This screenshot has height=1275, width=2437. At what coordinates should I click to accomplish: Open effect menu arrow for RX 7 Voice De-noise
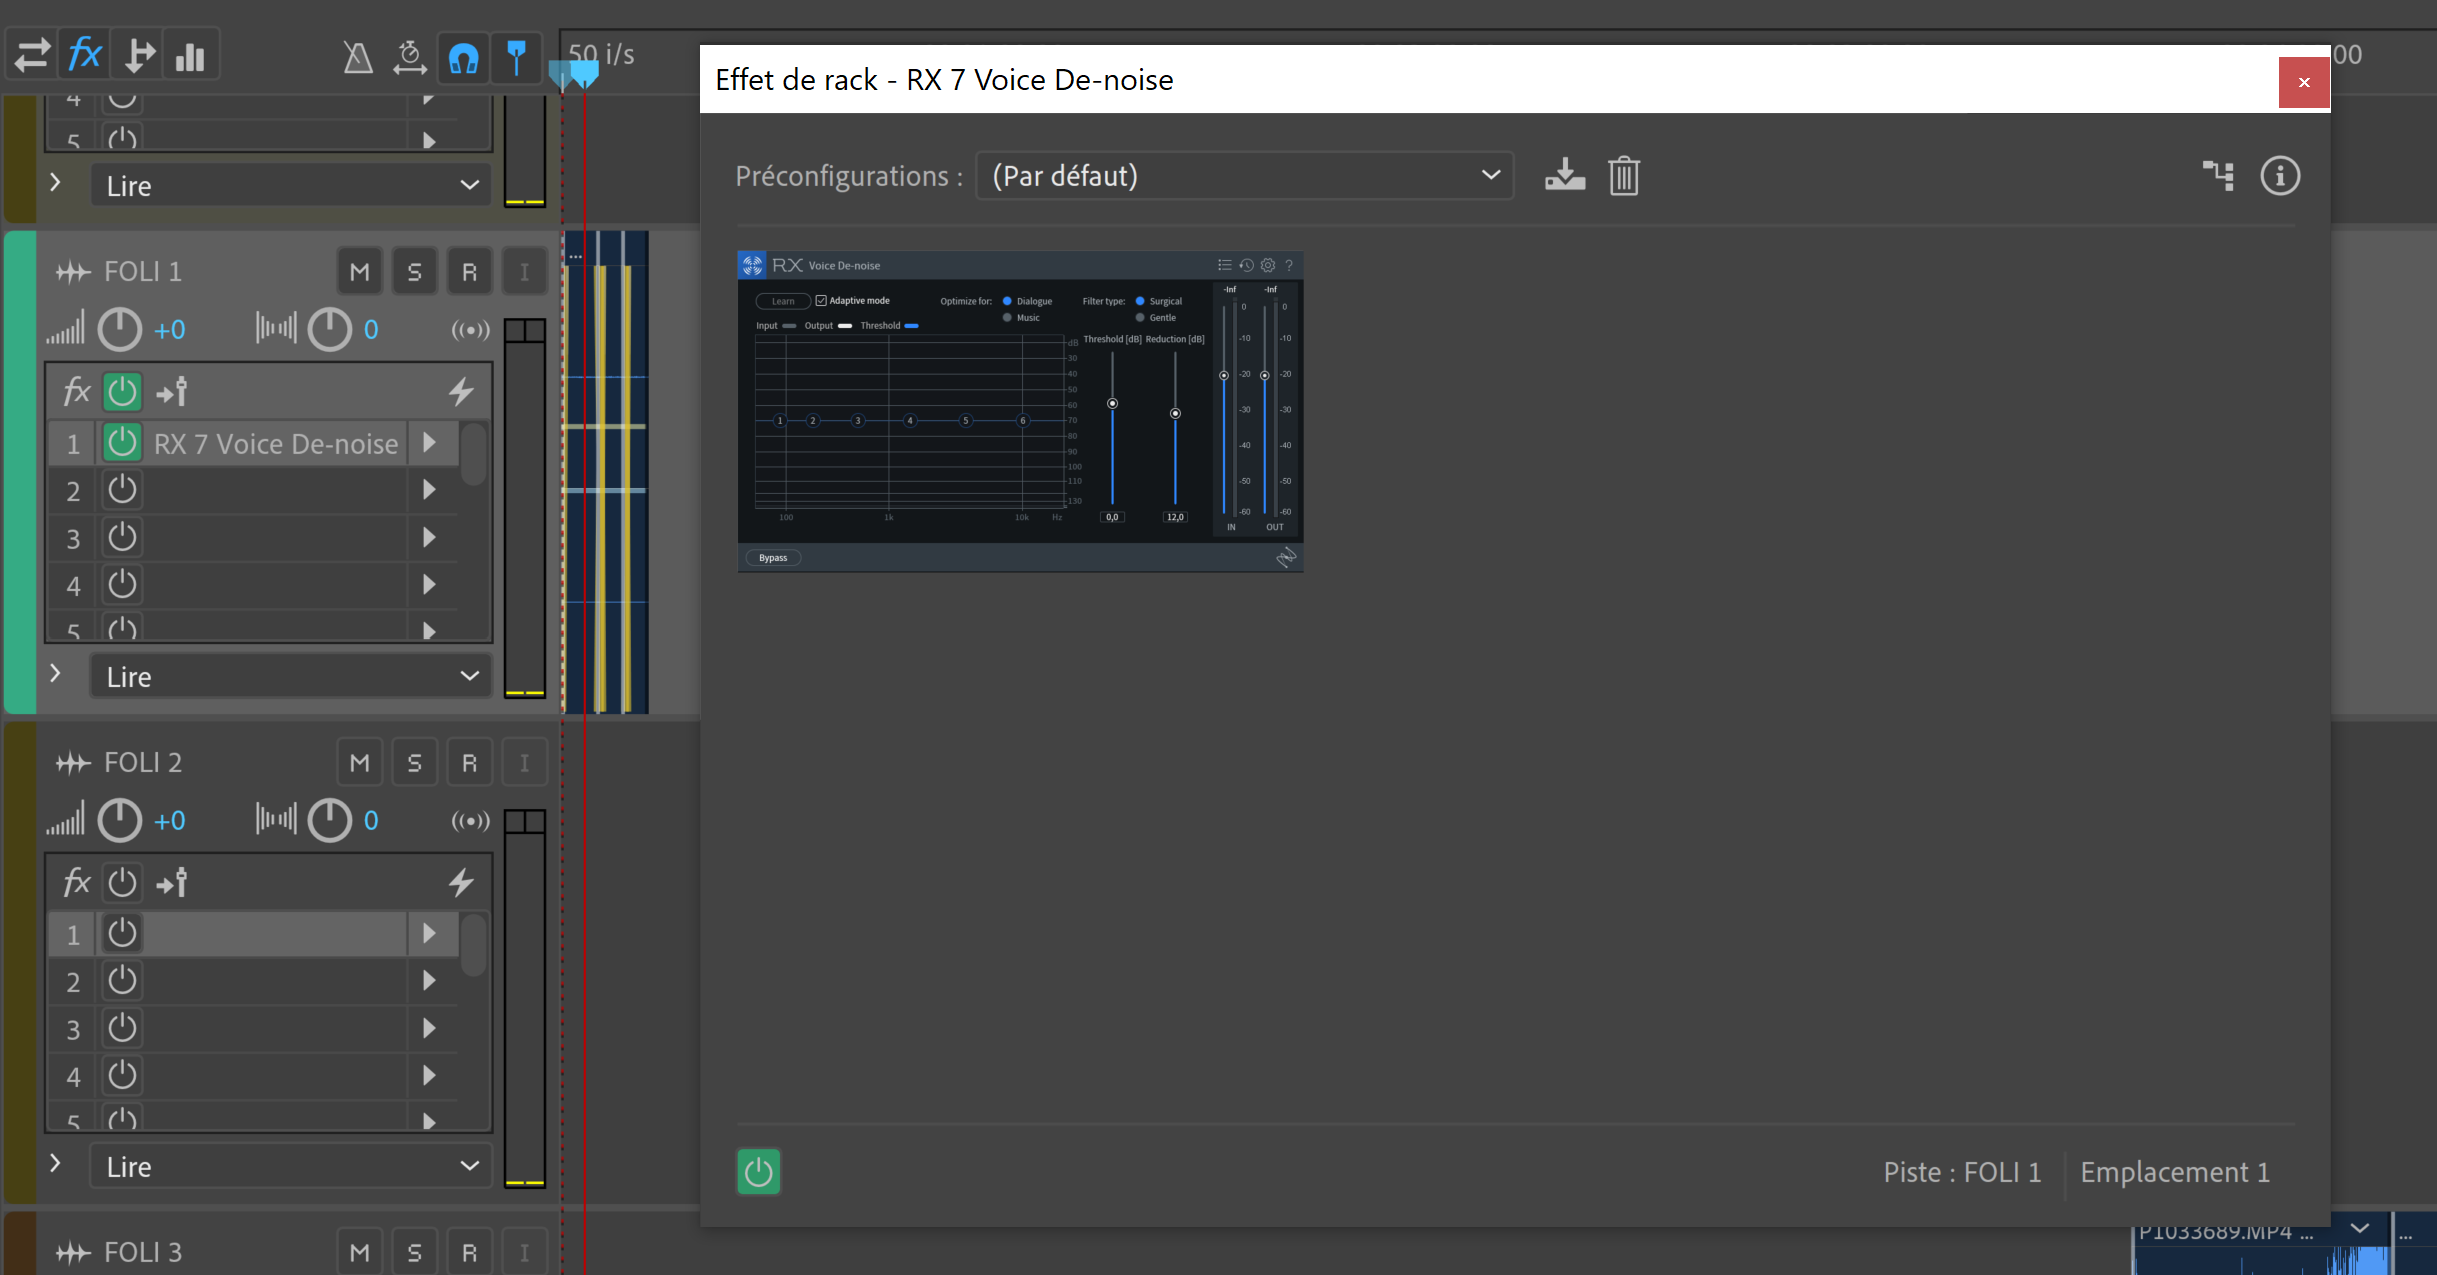(429, 442)
